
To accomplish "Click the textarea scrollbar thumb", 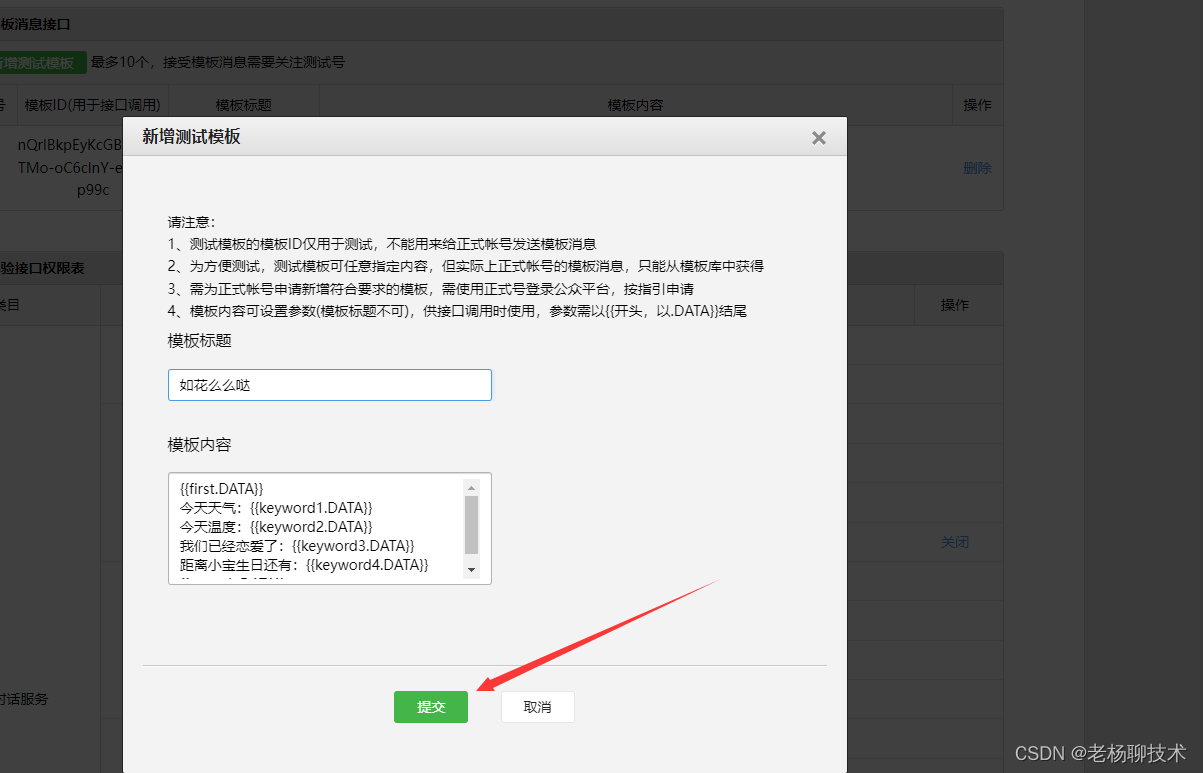I will (x=472, y=526).
